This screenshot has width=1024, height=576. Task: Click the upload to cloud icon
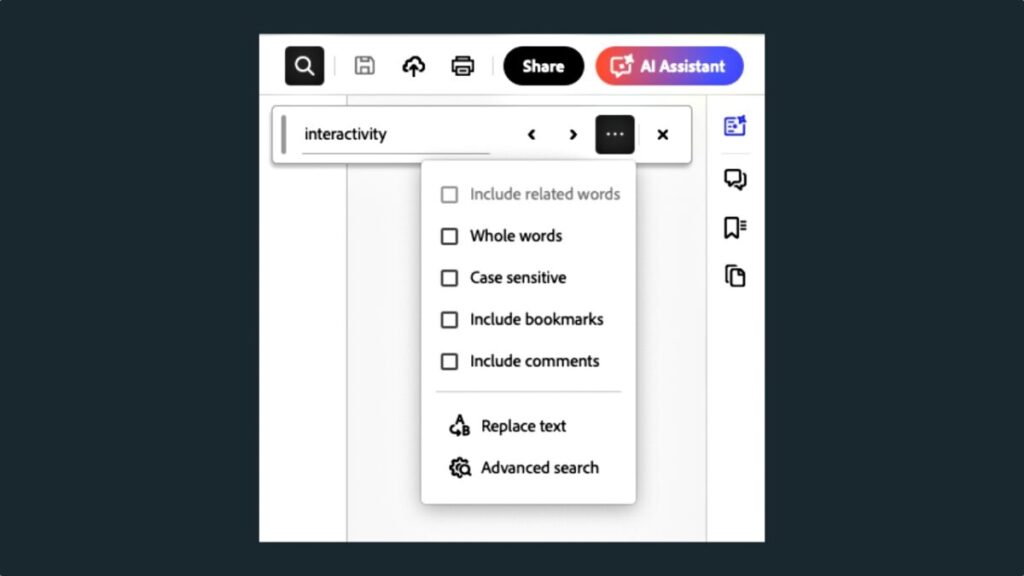[x=413, y=66]
